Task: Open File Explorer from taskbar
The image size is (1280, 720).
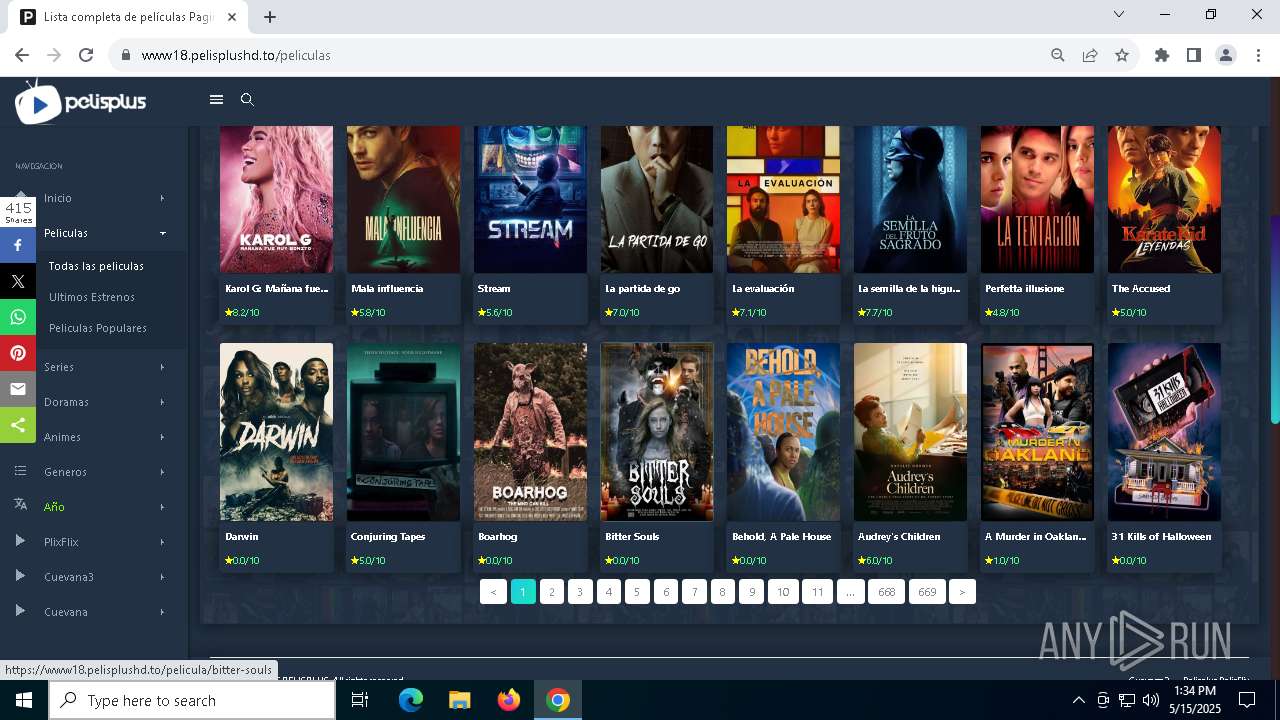Action: [460, 700]
